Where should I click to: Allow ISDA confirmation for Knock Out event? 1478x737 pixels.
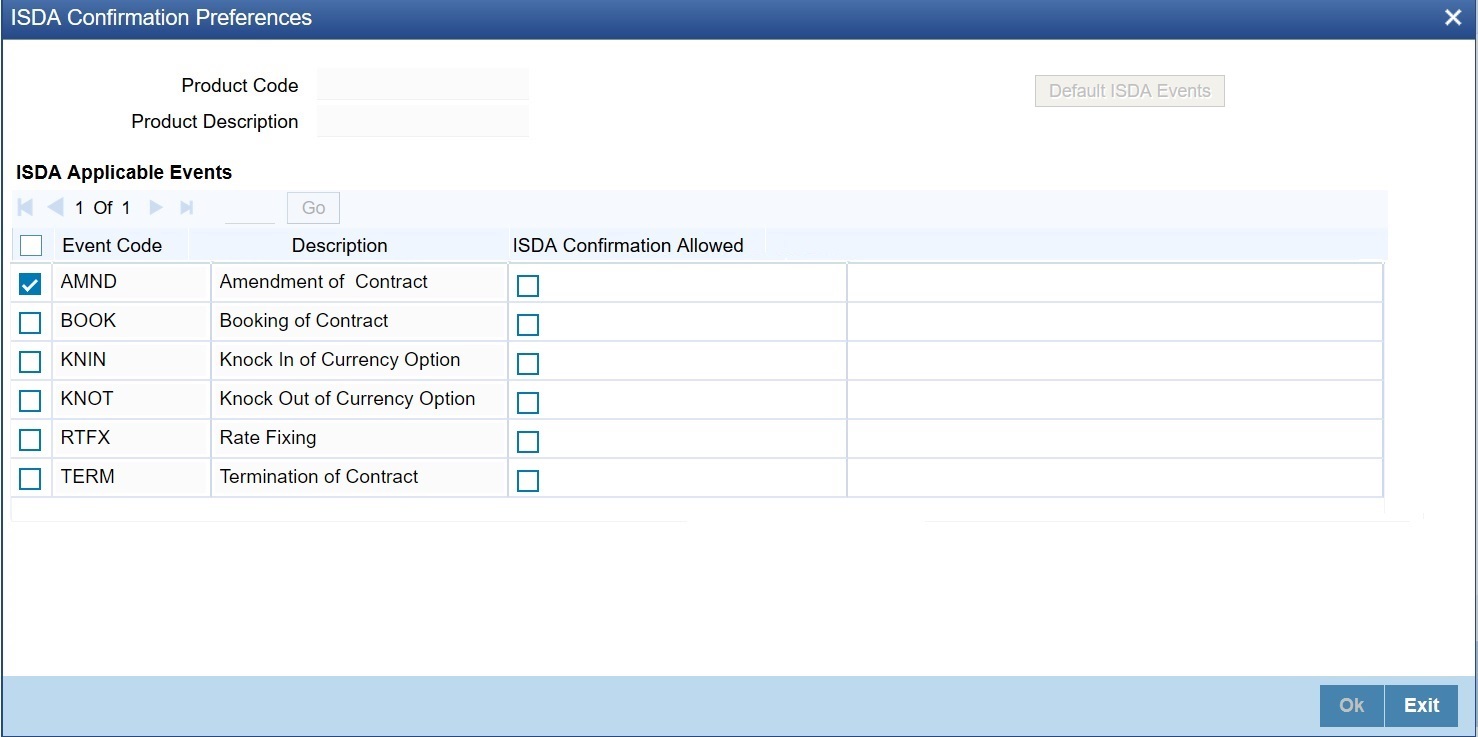[x=528, y=403]
